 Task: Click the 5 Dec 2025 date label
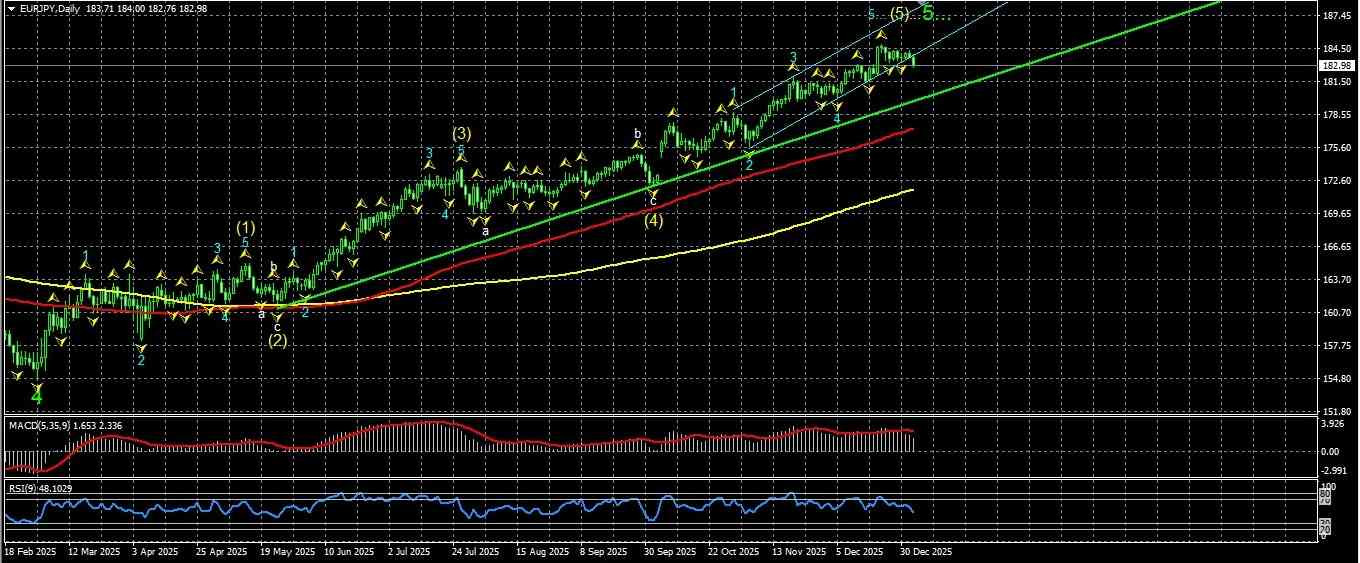click(x=860, y=551)
